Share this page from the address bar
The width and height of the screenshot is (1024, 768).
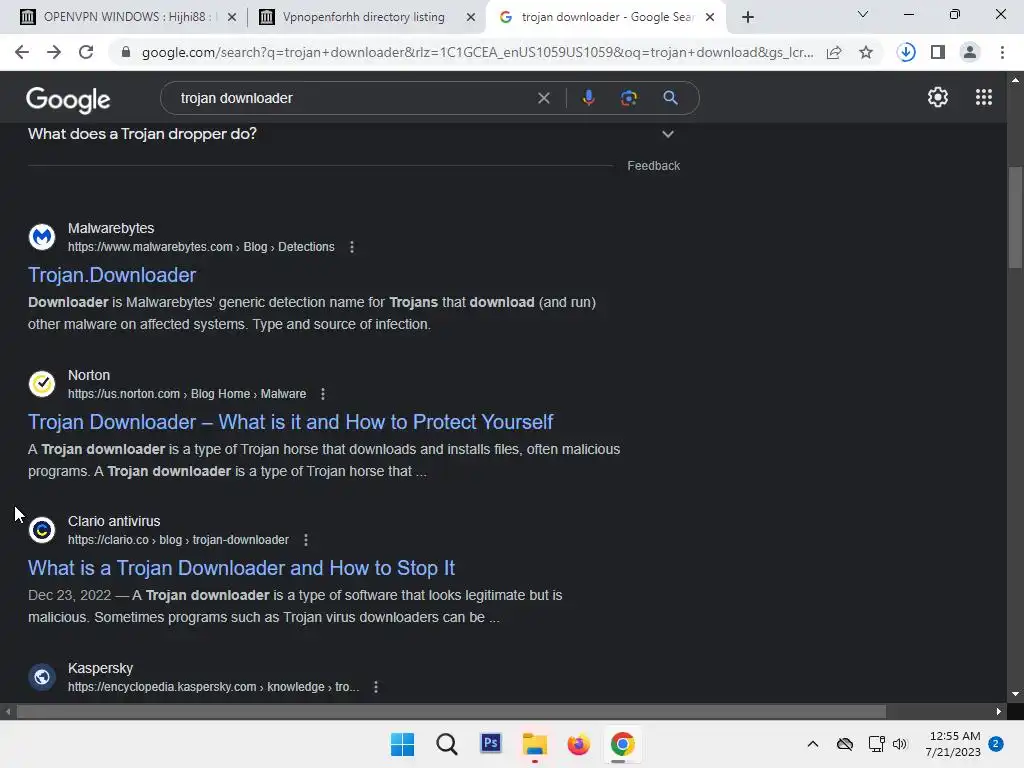pyautogui.click(x=834, y=52)
